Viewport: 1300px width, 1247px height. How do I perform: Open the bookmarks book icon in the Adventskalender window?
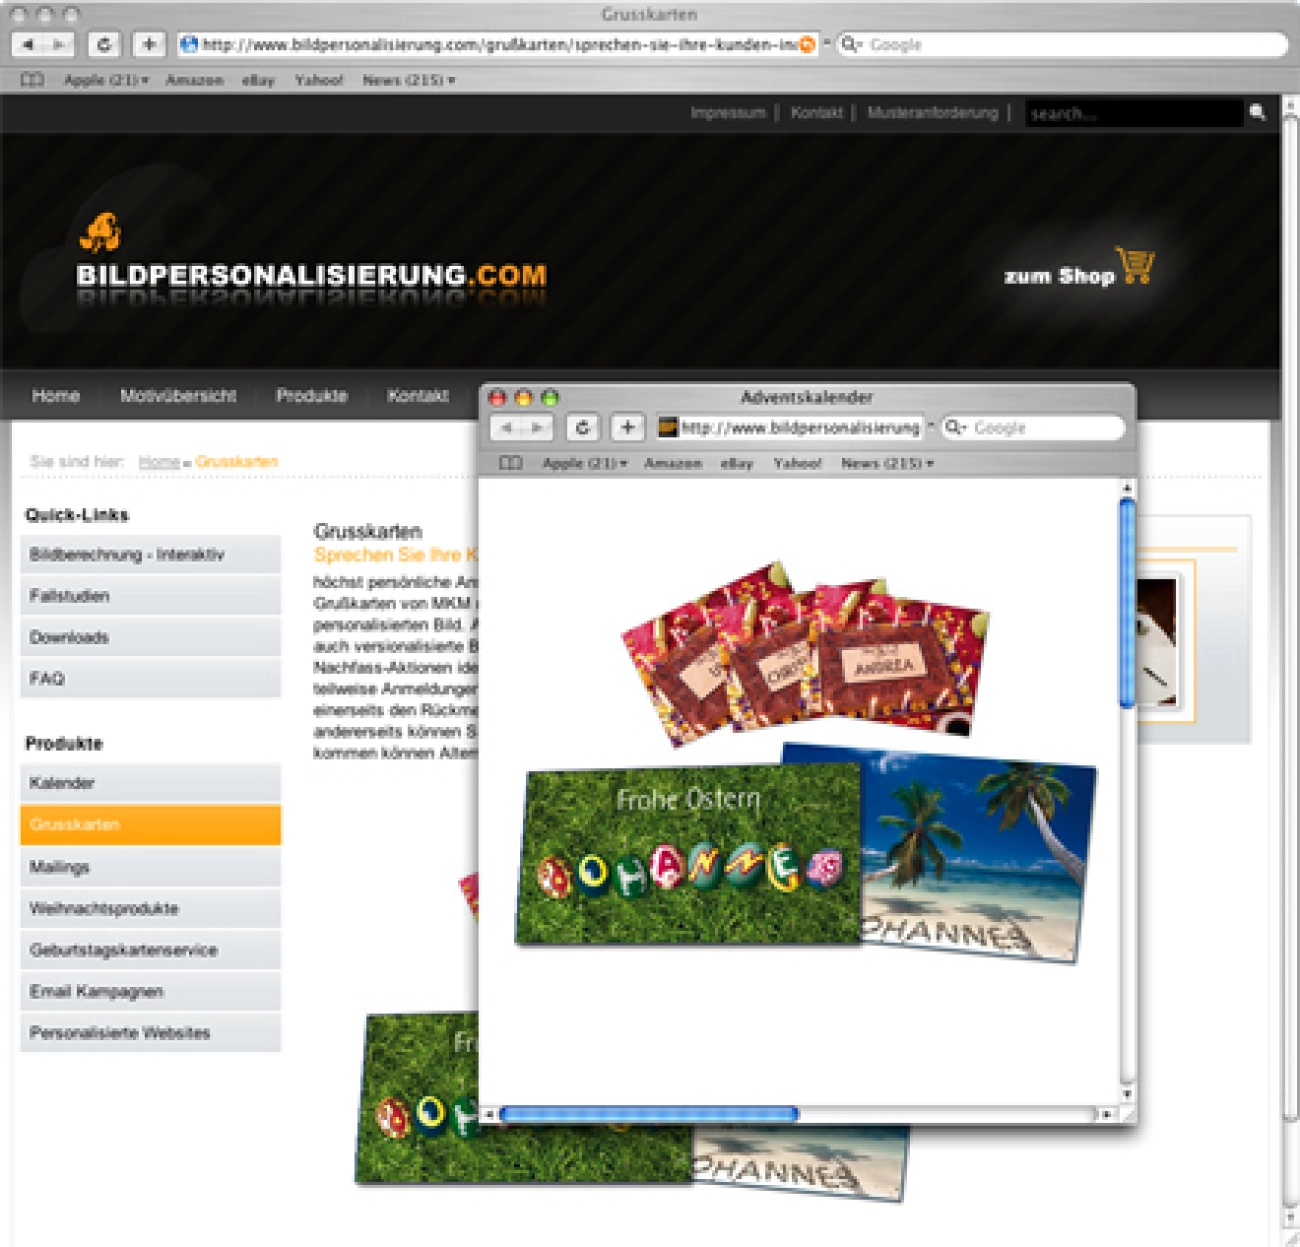click(511, 463)
